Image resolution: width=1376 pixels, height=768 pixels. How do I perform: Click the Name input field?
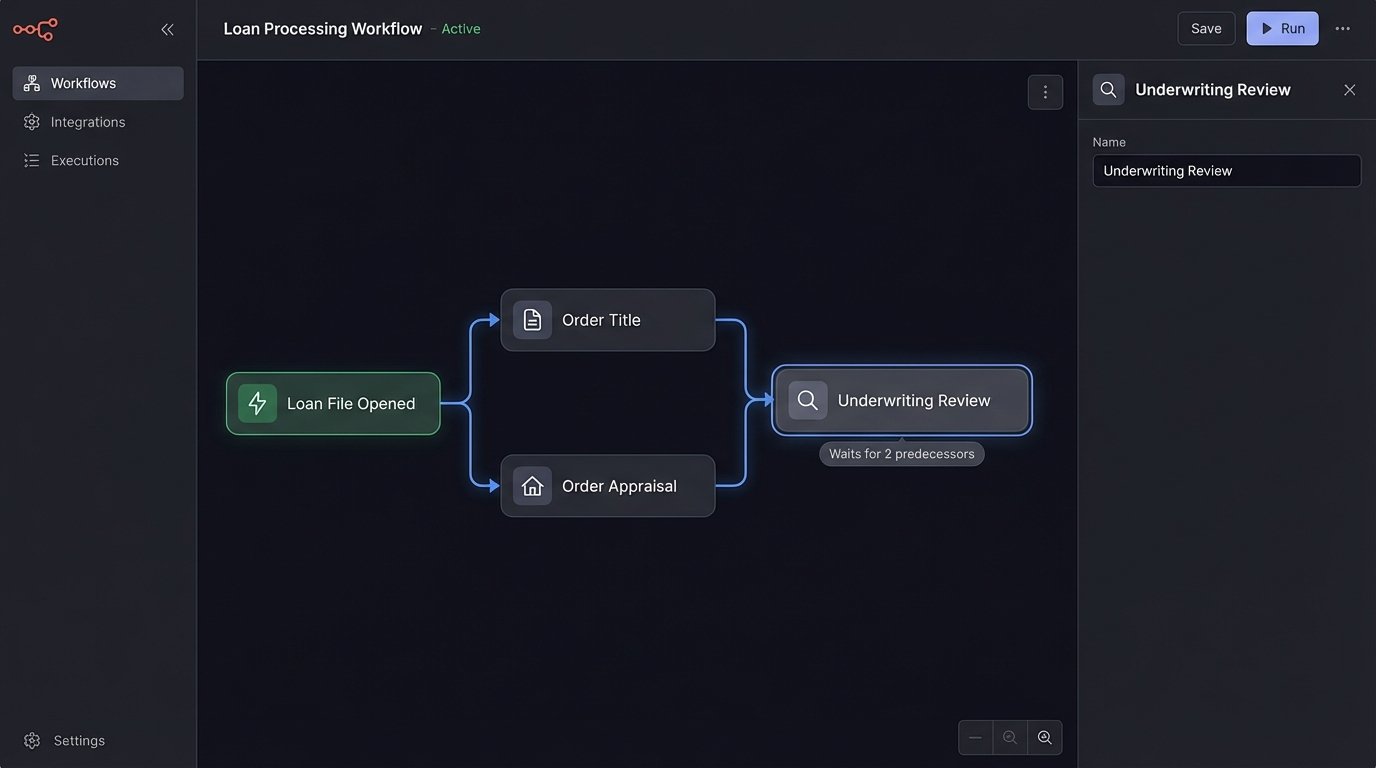pyautogui.click(x=1226, y=170)
